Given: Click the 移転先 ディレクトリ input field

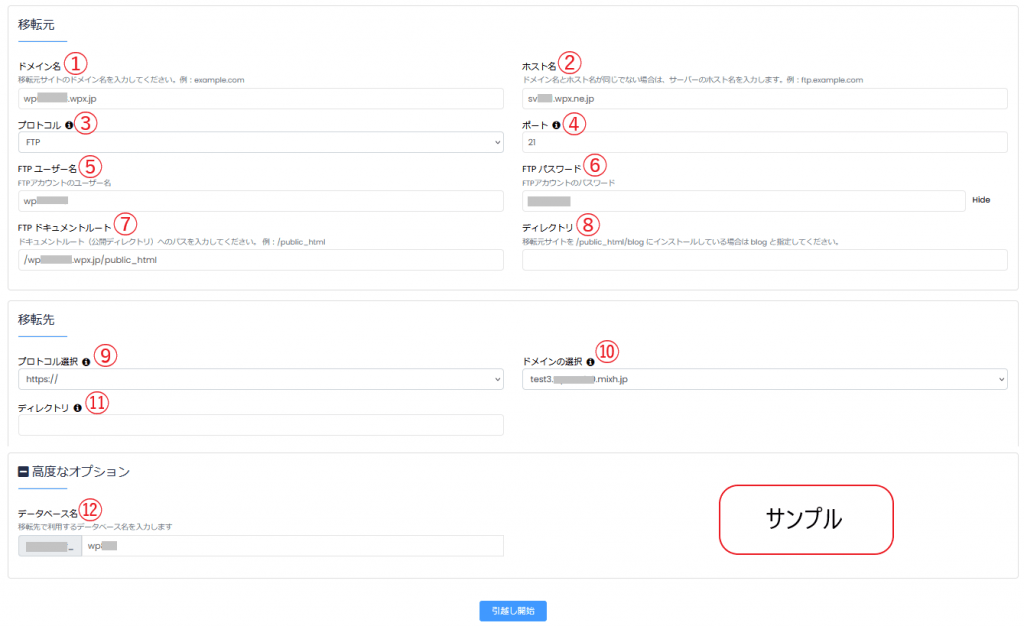Looking at the screenshot, I should (260, 425).
